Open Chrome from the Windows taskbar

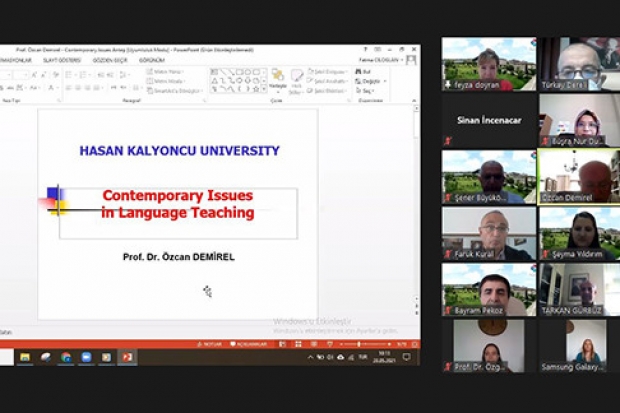pyautogui.click(x=66, y=357)
